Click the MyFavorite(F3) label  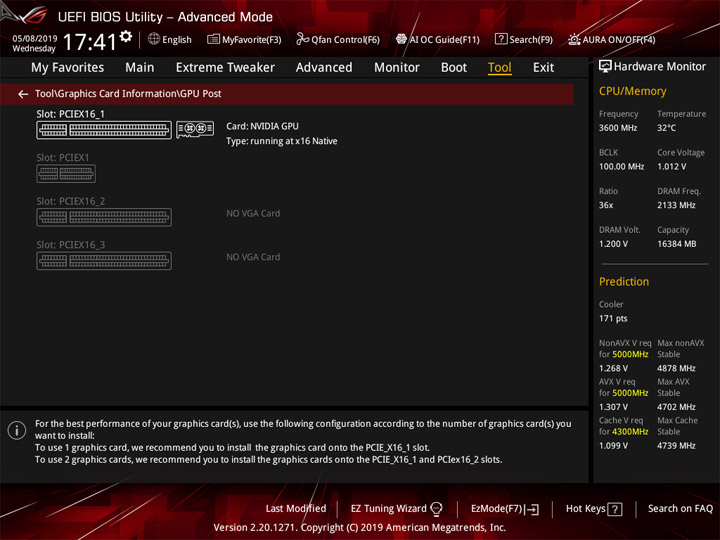pyautogui.click(x=251, y=40)
